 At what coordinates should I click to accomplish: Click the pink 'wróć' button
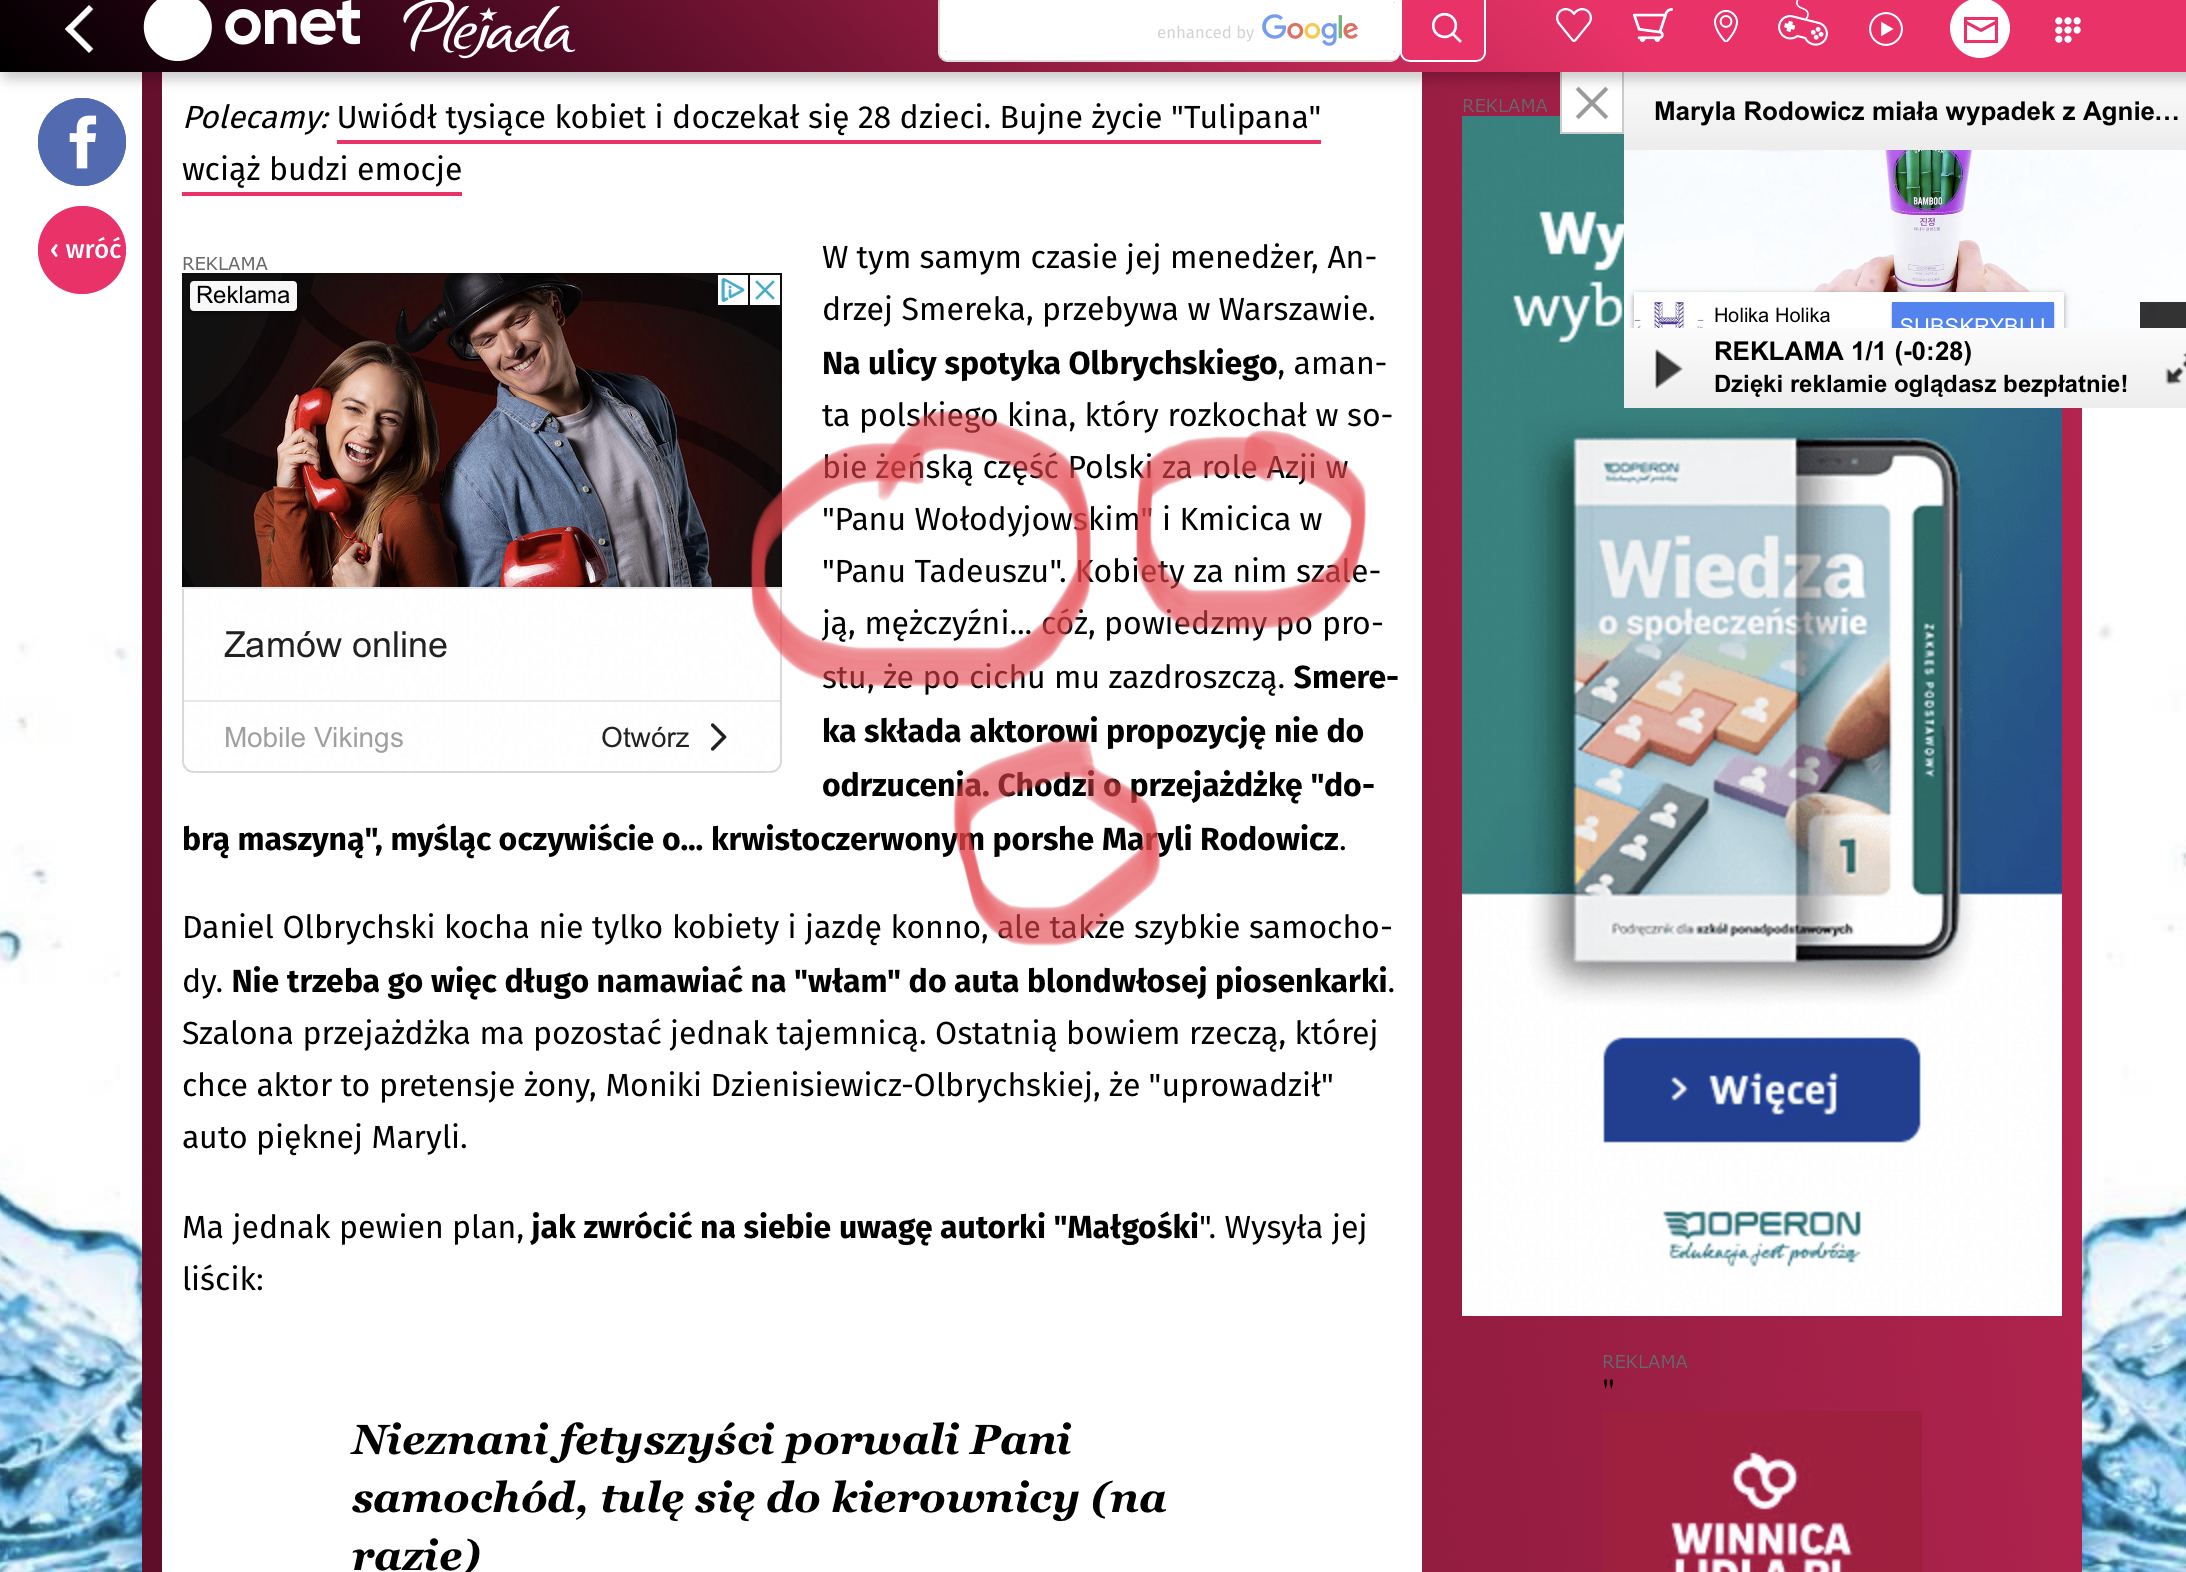coord(82,250)
